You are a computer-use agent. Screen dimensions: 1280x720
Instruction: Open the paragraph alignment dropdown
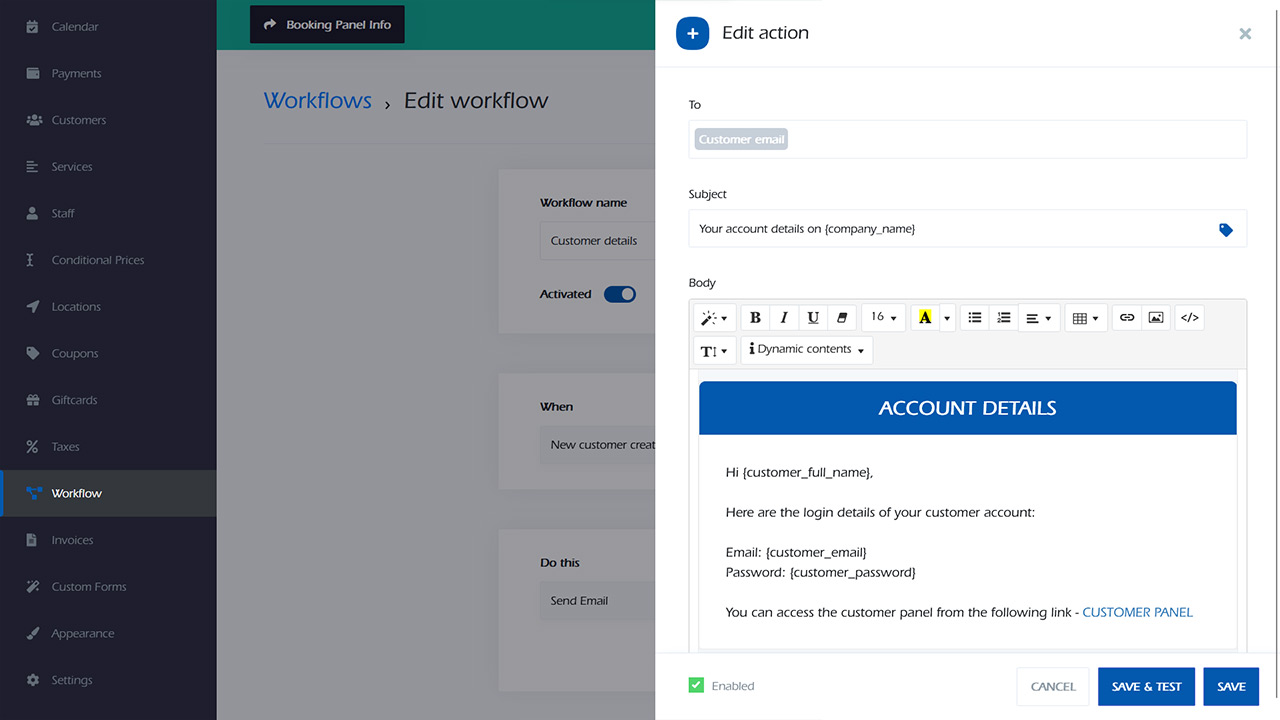pyautogui.click(x=1039, y=318)
